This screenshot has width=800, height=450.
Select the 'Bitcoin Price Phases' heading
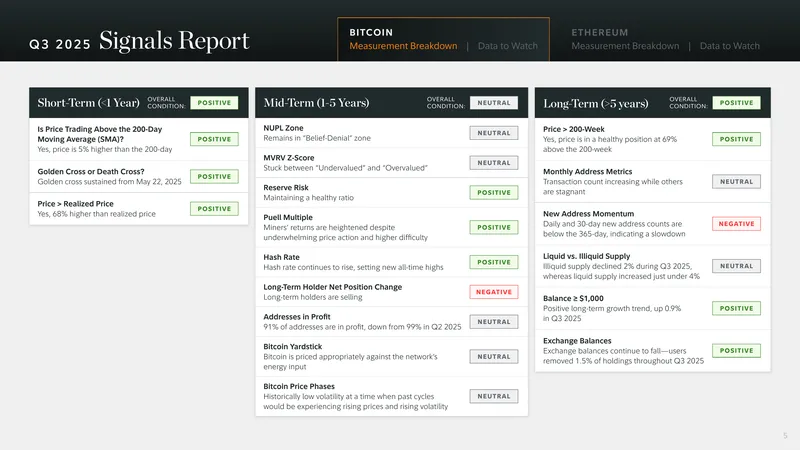point(299,386)
